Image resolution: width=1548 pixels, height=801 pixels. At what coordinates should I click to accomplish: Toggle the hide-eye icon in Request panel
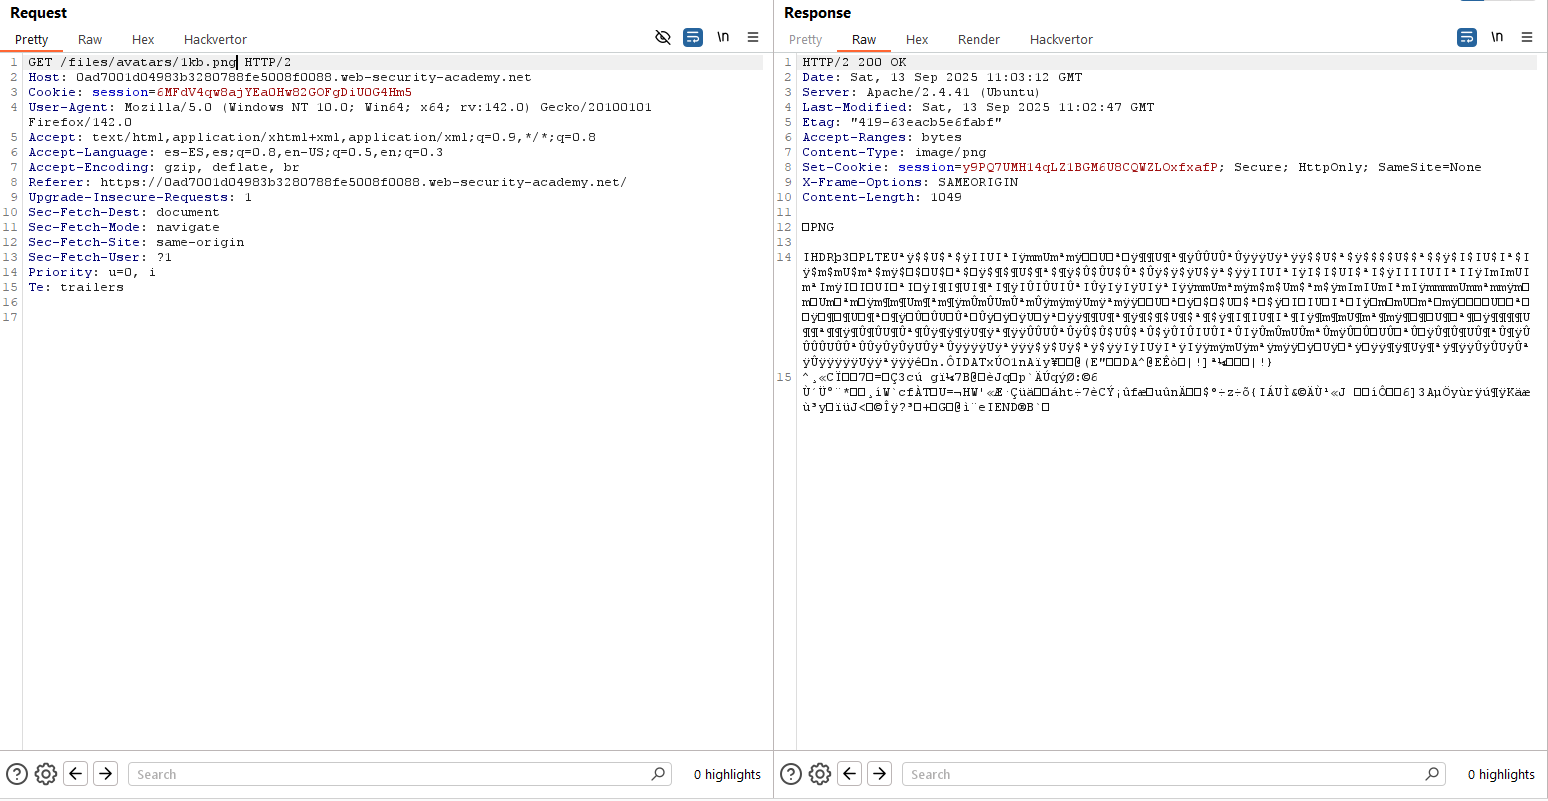coord(662,37)
